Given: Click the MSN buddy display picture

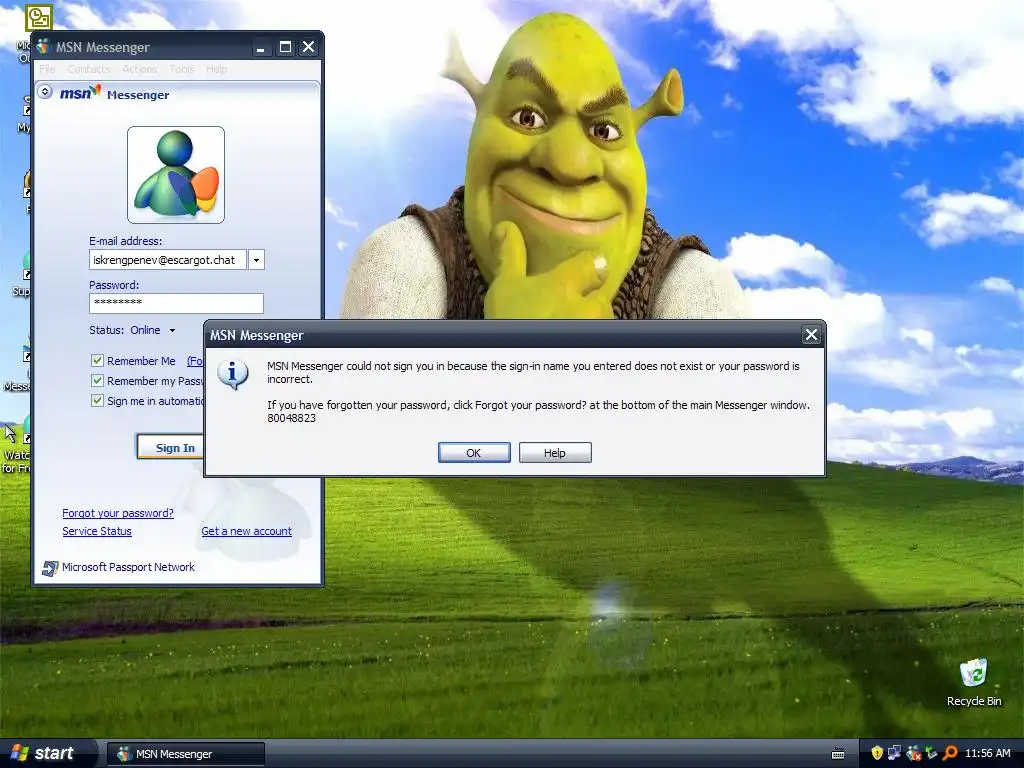Looking at the screenshot, I should [x=176, y=175].
